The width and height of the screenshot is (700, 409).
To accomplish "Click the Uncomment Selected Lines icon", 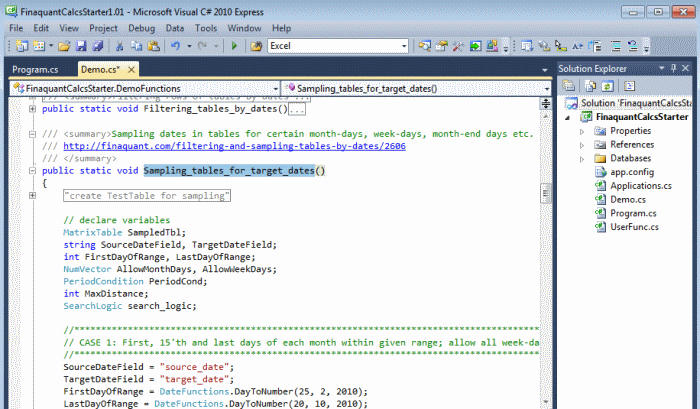I will (633, 46).
